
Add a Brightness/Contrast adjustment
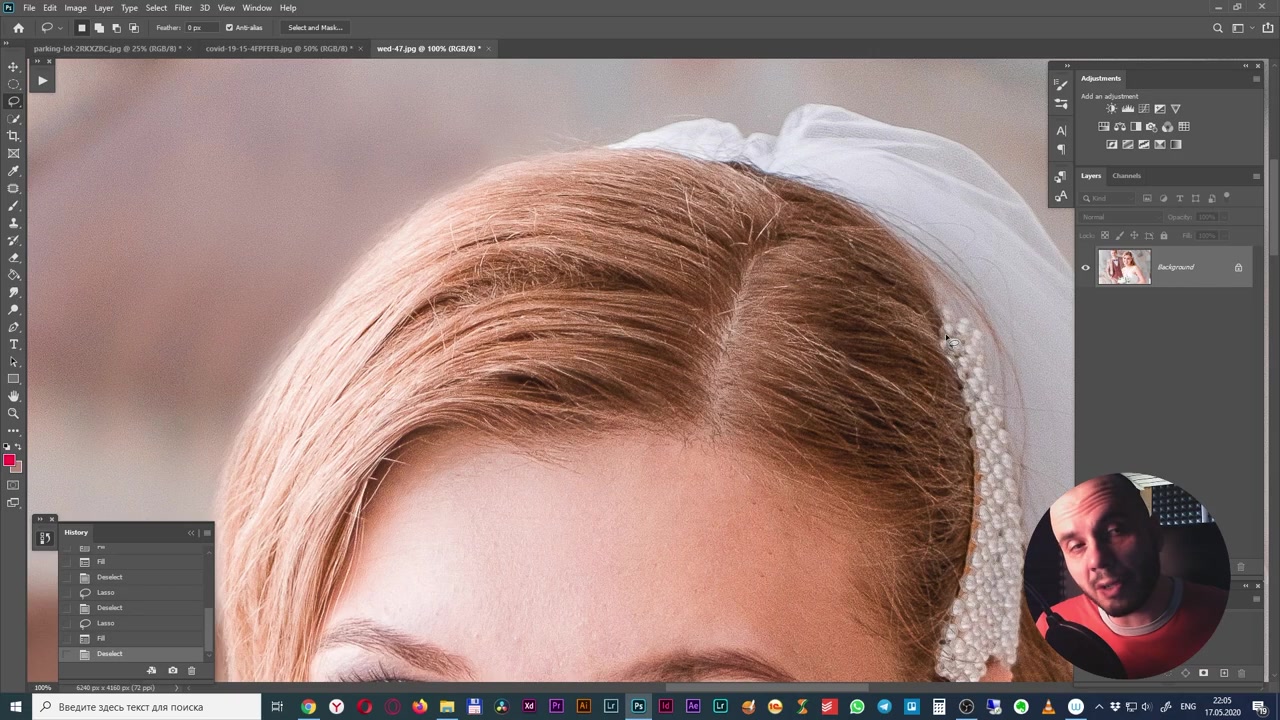[x=1112, y=109]
